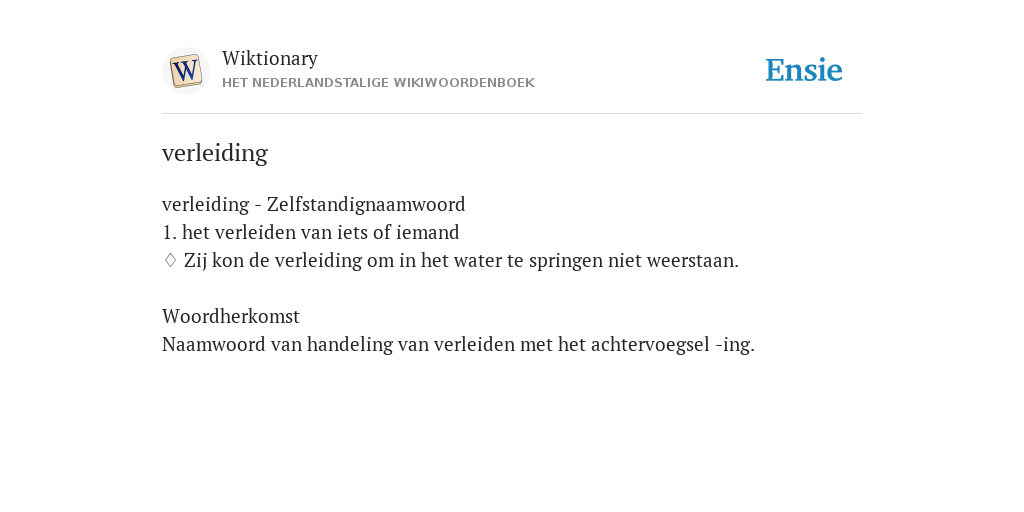Select the subtitle Het Nederlandstalige Wikiwoordenboek
1024x512 pixels.
pyautogui.click(x=378, y=83)
